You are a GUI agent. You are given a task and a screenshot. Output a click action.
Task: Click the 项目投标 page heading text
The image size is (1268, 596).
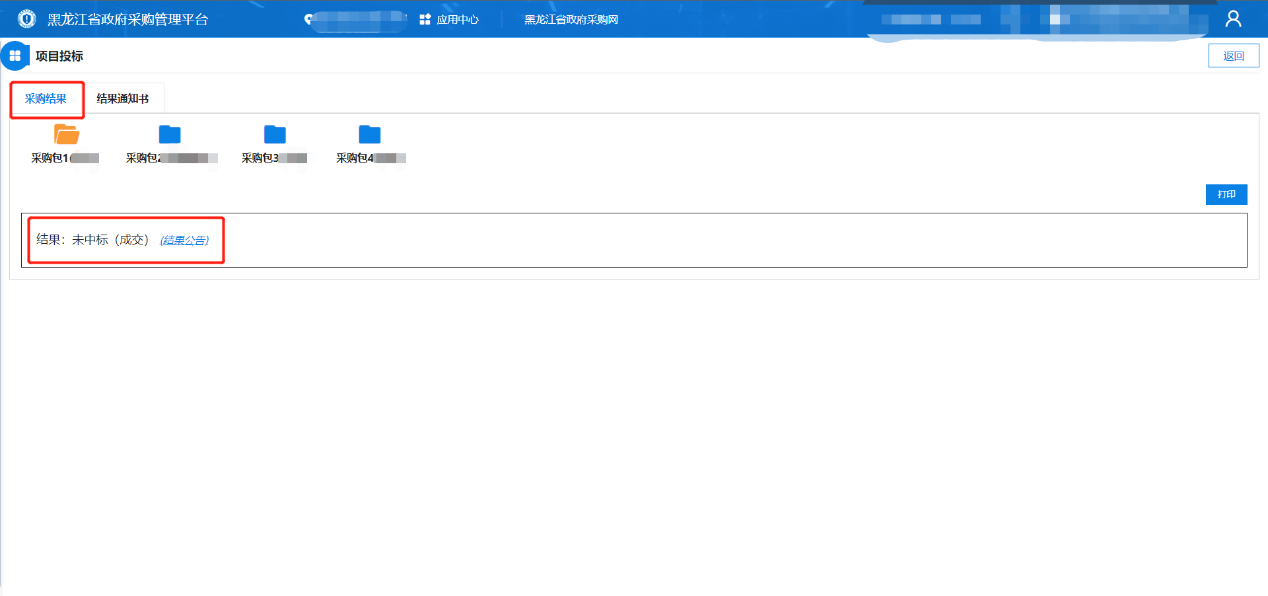point(59,56)
